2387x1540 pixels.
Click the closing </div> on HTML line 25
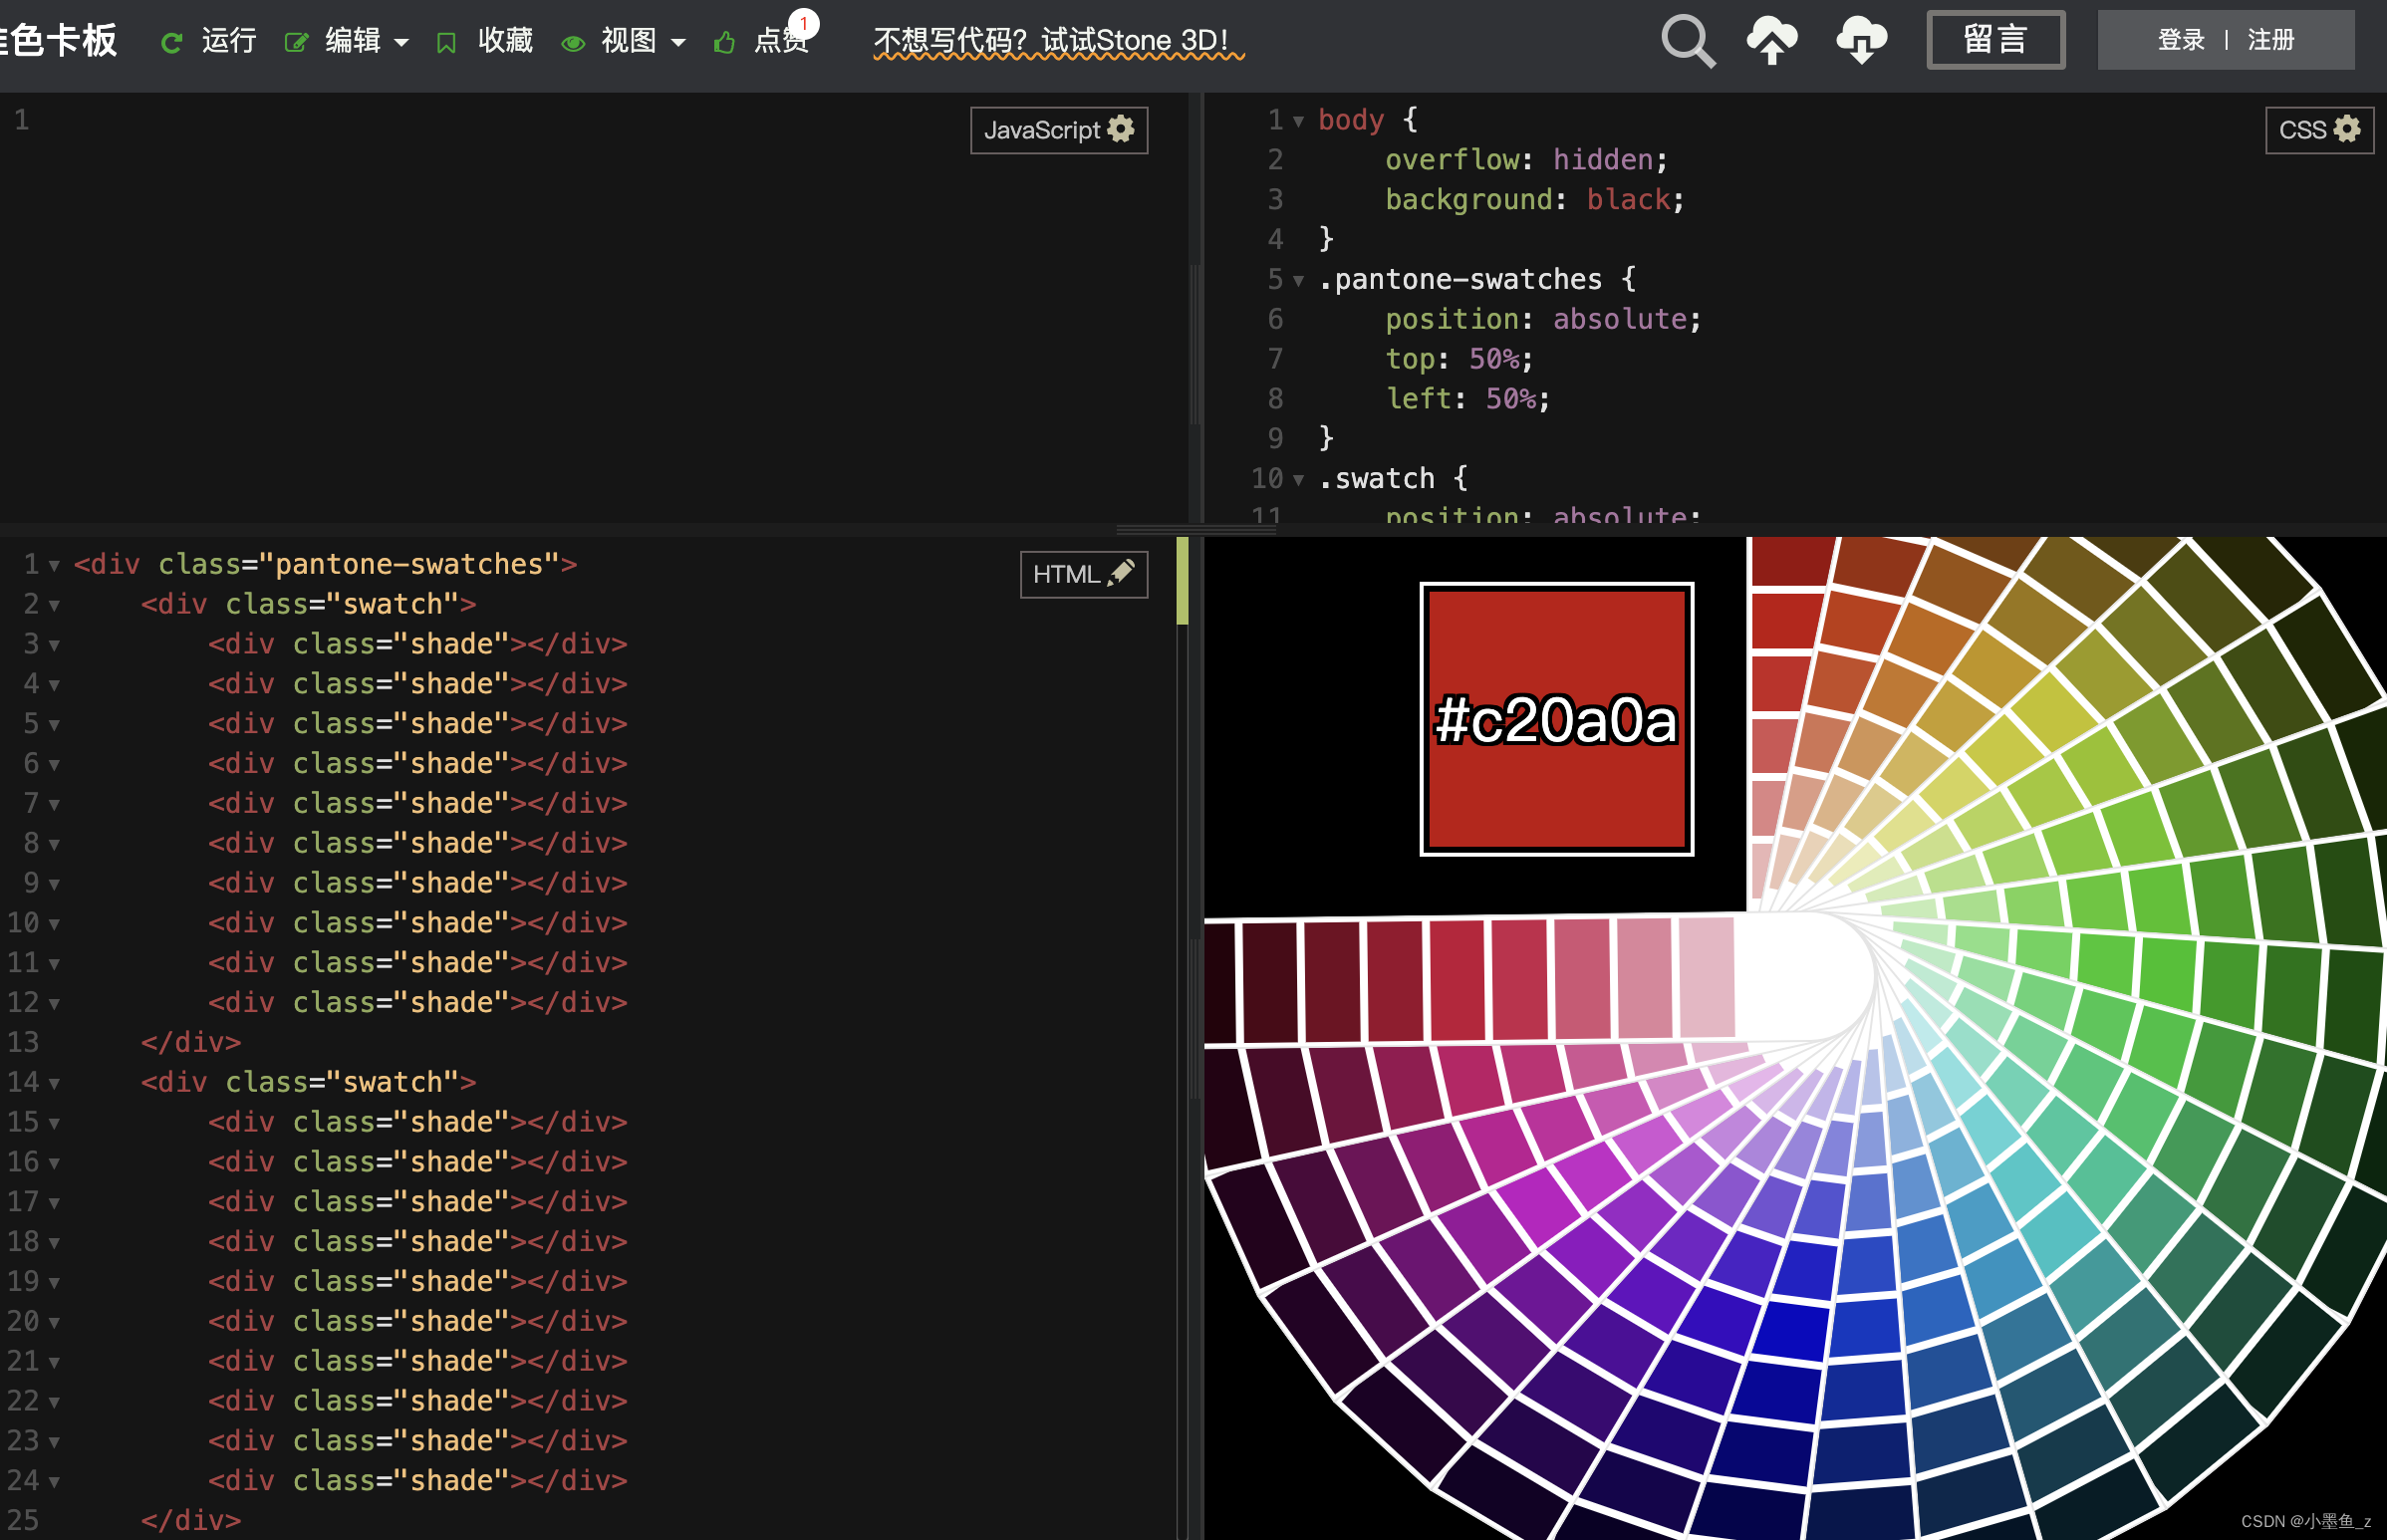[x=191, y=1520]
